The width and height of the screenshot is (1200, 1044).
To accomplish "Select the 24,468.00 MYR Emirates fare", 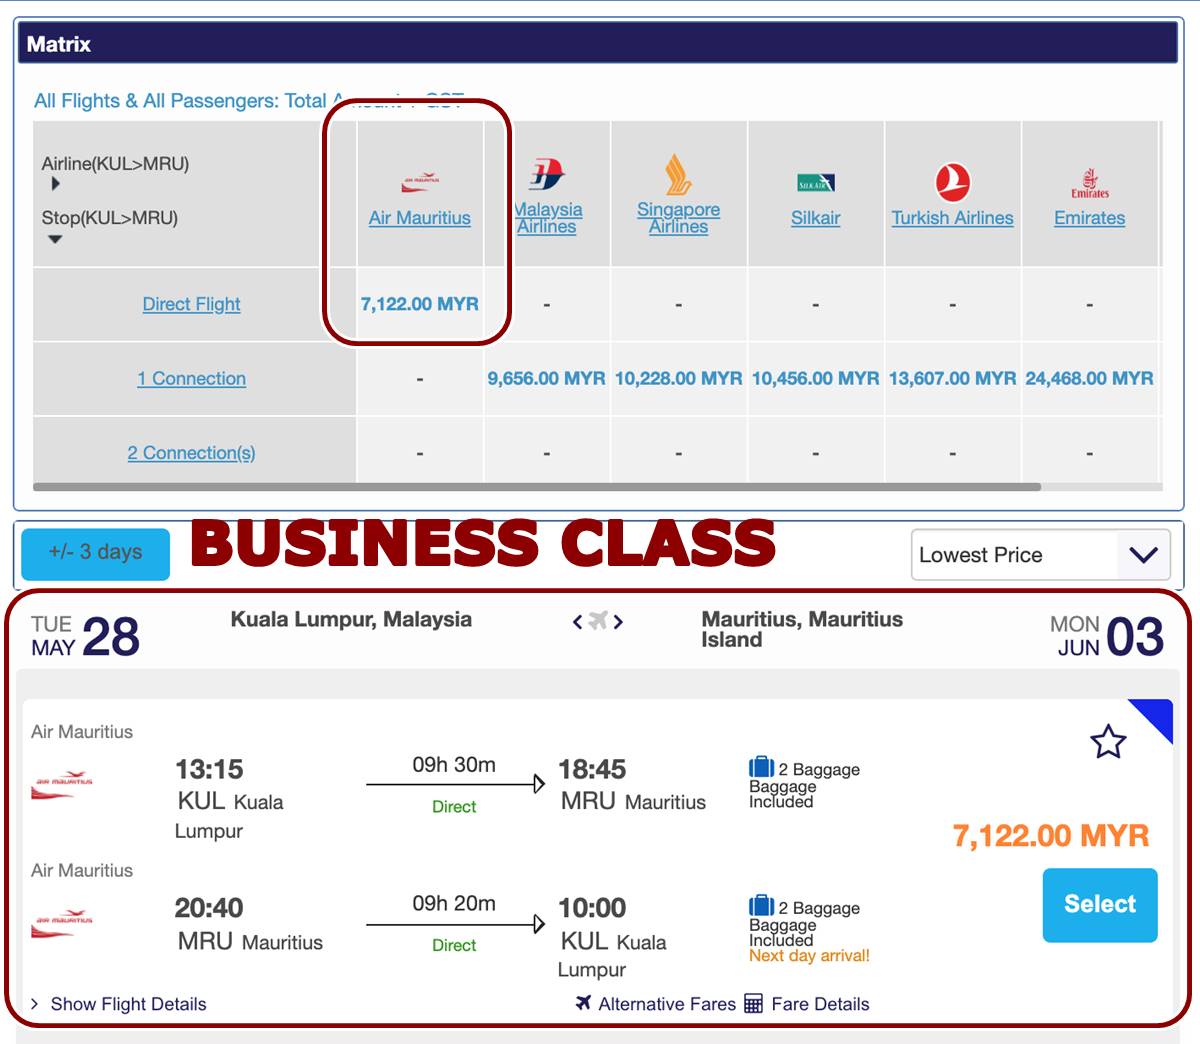I will (x=1089, y=378).
